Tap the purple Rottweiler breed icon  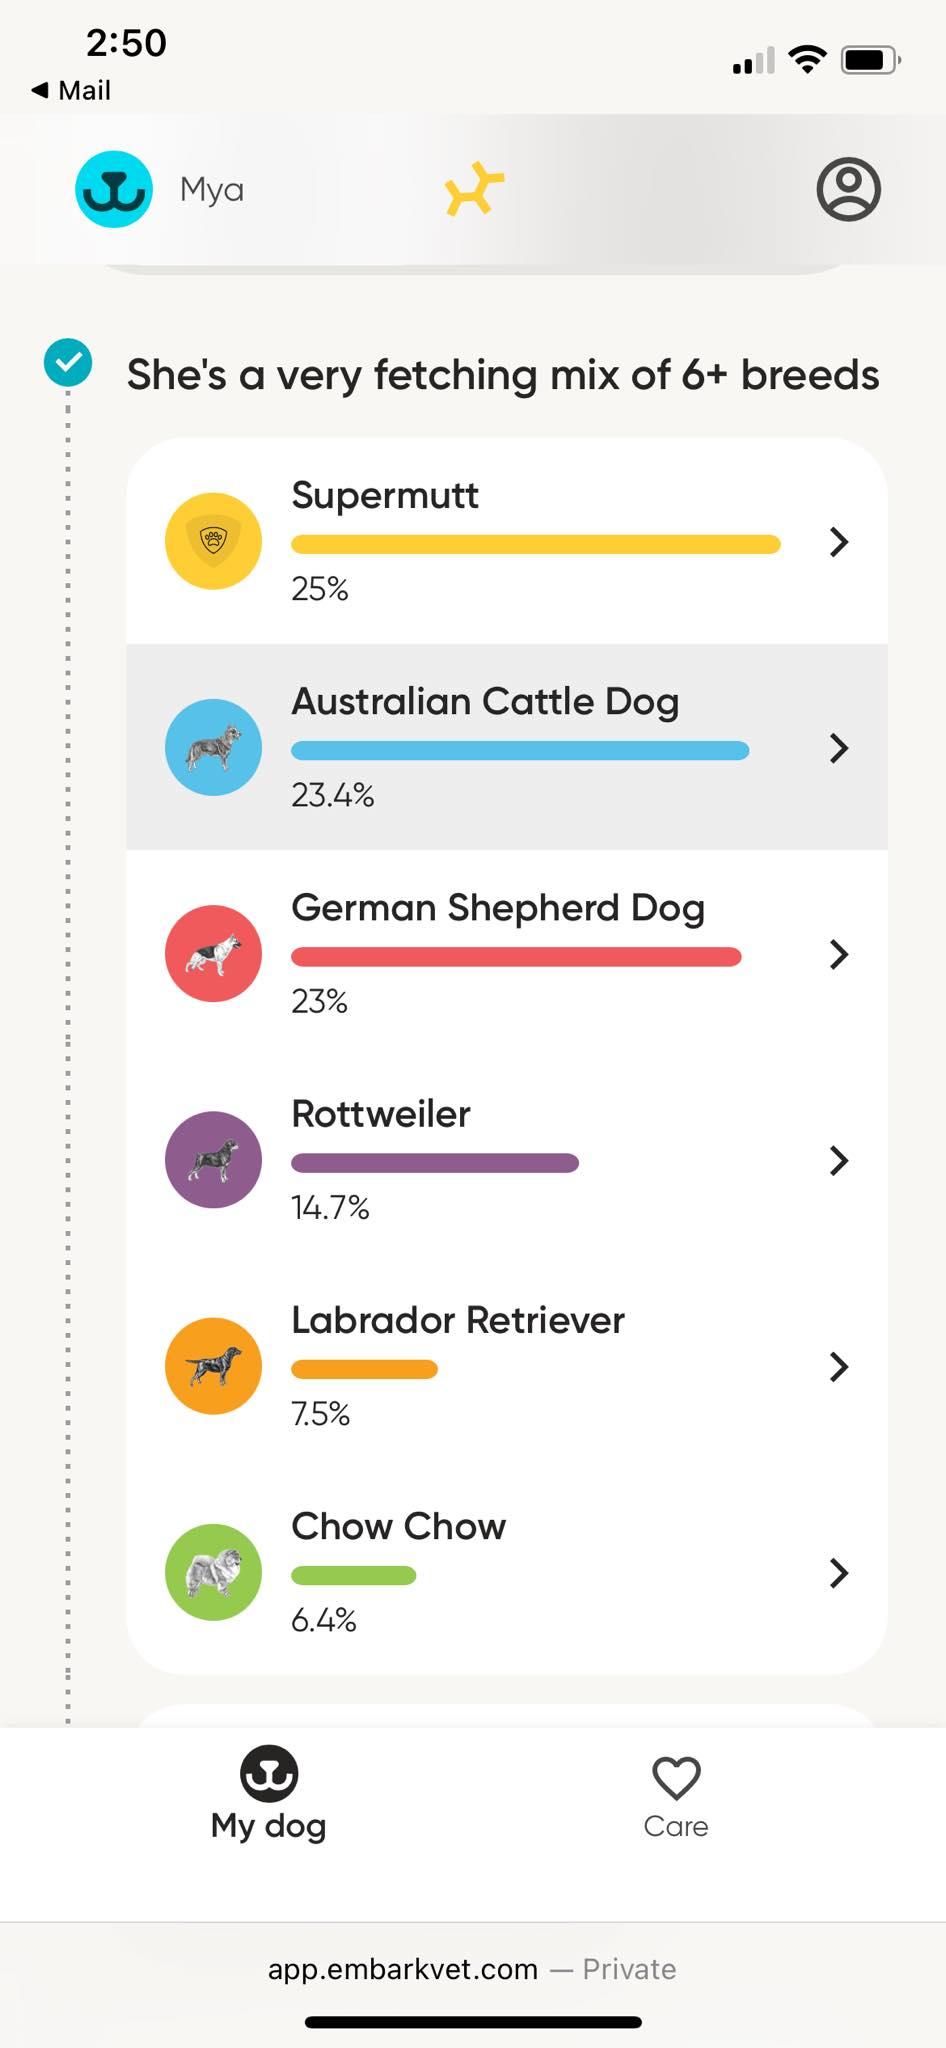pyautogui.click(x=213, y=1160)
